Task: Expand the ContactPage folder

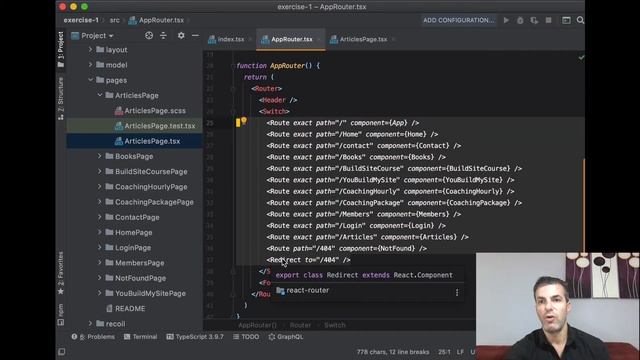Action: [x=100, y=217]
